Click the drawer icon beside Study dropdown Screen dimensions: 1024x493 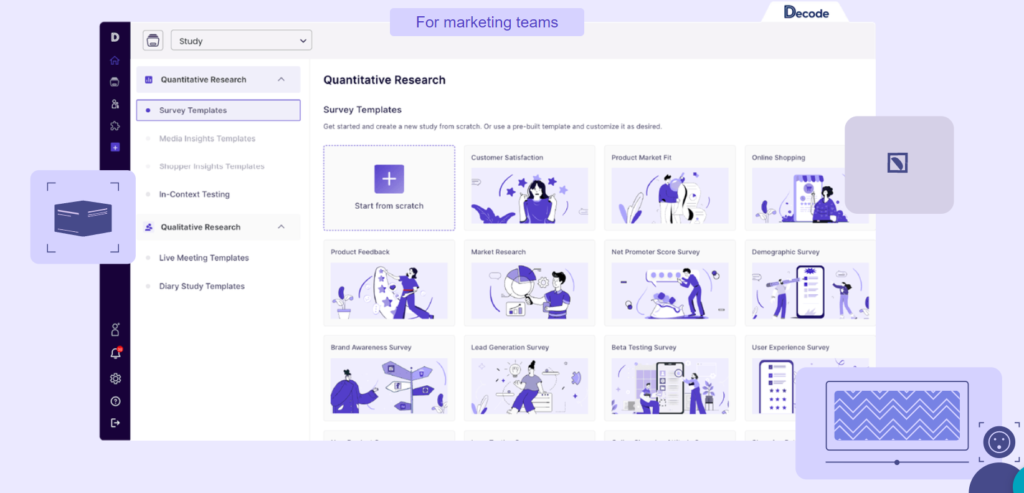pyautogui.click(x=153, y=40)
